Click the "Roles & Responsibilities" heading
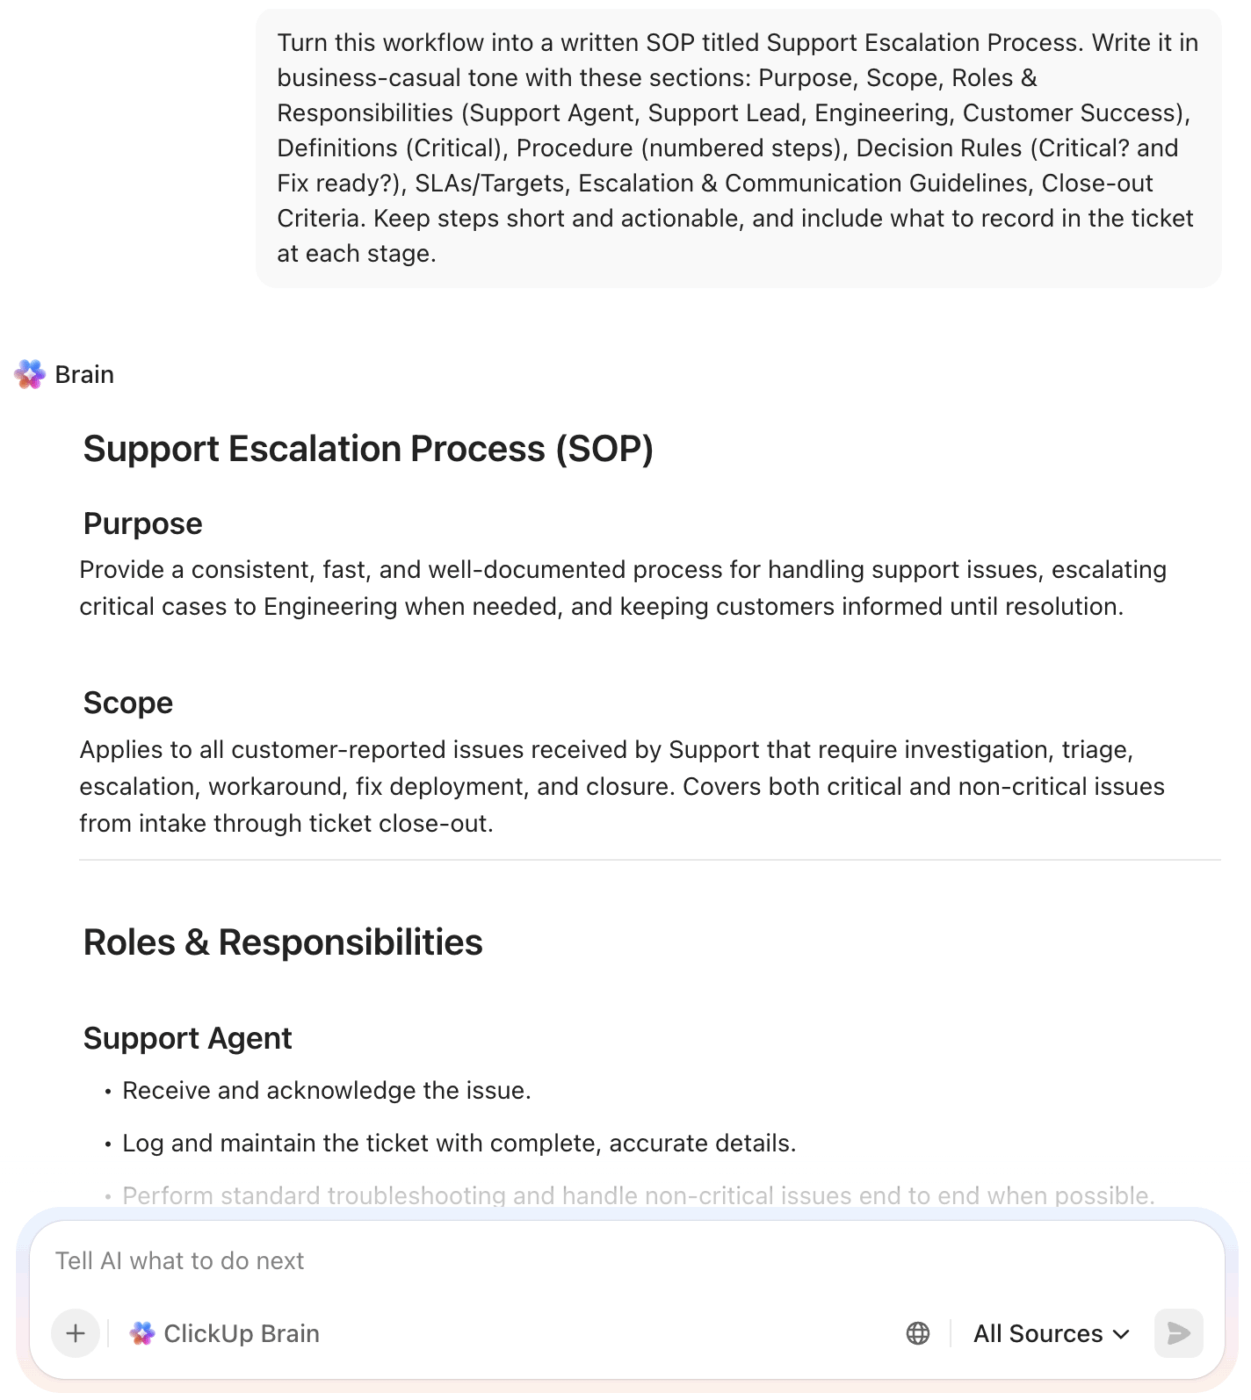This screenshot has width=1251, height=1400. click(283, 942)
